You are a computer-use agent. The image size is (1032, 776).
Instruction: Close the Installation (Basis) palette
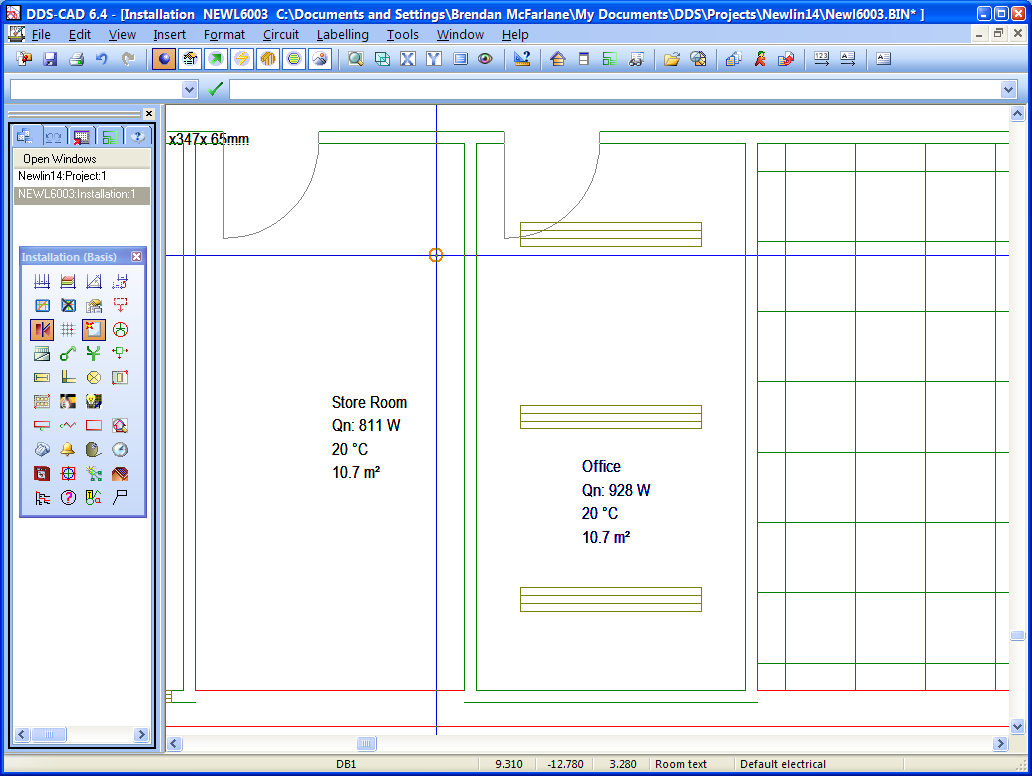[137, 257]
